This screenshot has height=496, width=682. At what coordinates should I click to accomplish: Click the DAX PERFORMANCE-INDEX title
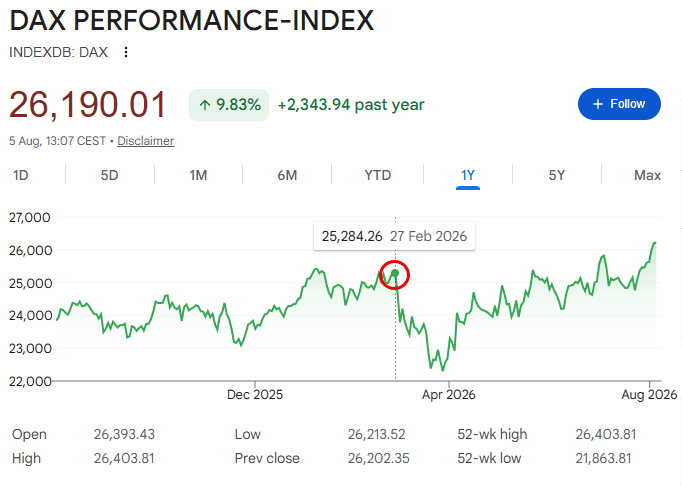tap(192, 20)
